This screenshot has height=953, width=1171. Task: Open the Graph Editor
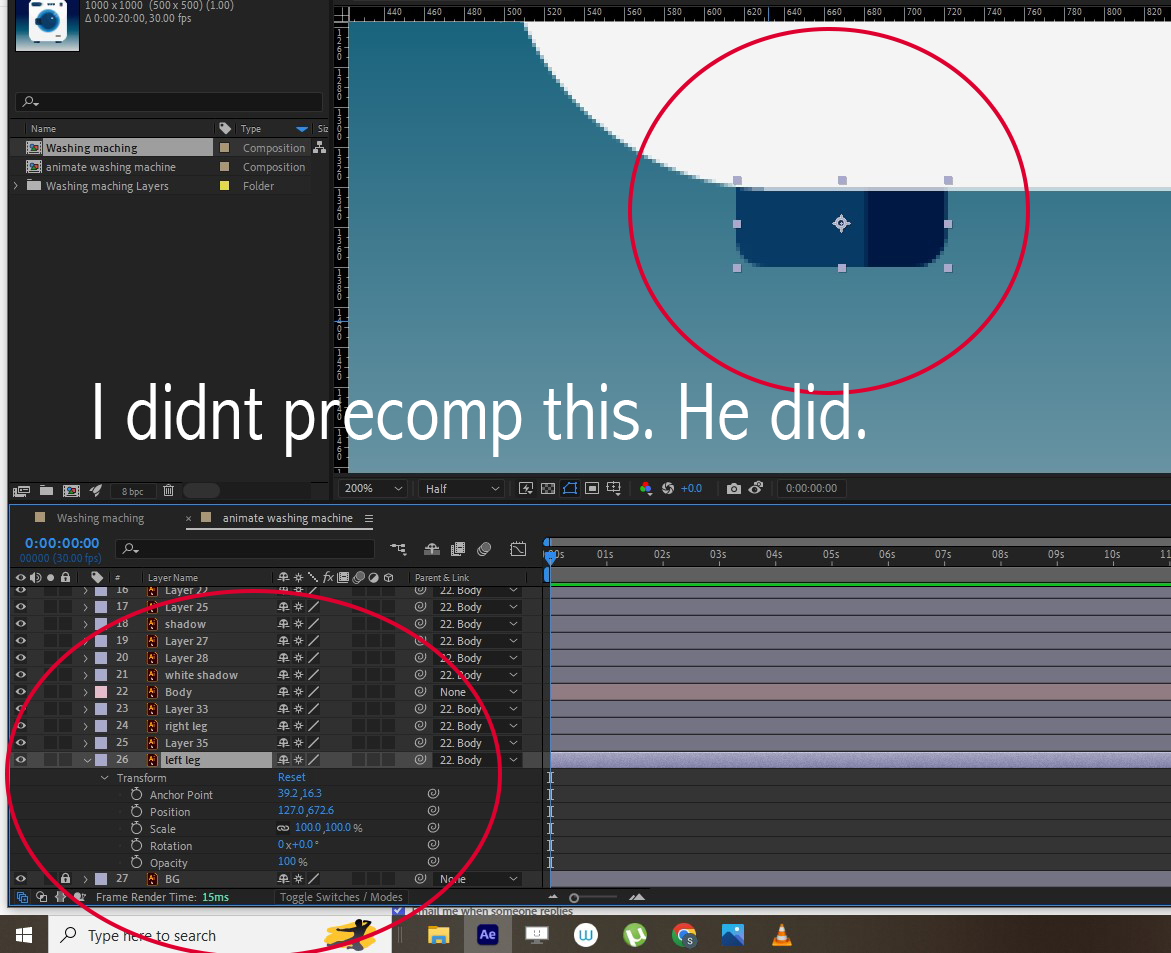pos(518,549)
